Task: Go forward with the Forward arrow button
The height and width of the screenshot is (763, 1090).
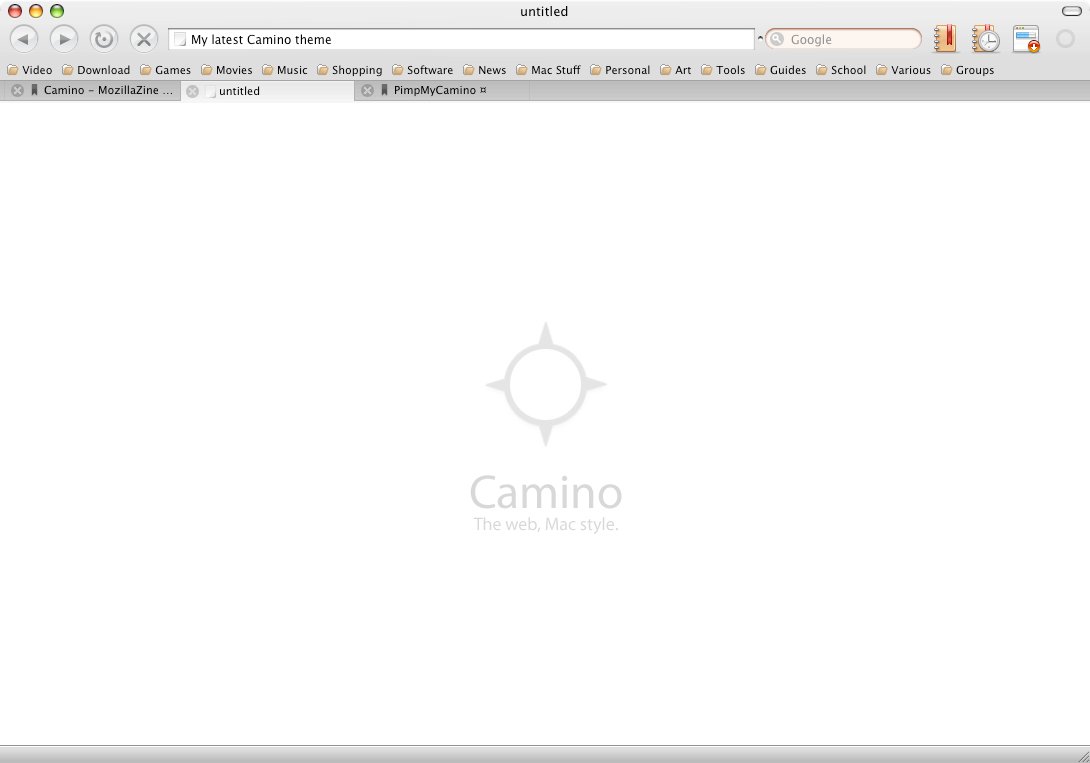Action: pos(64,39)
